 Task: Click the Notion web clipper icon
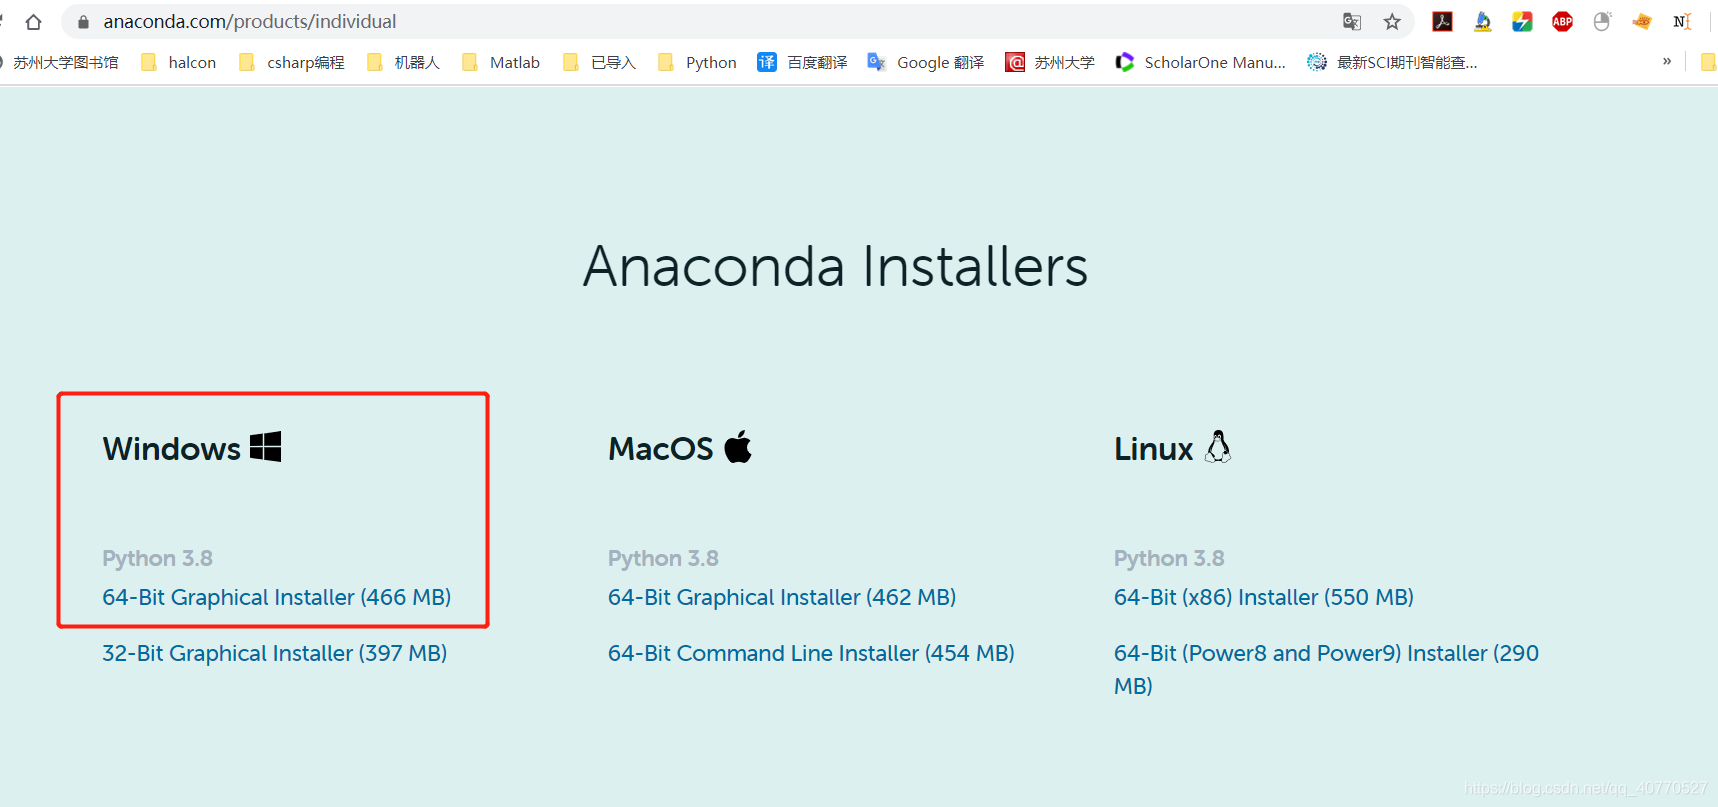point(1682,21)
